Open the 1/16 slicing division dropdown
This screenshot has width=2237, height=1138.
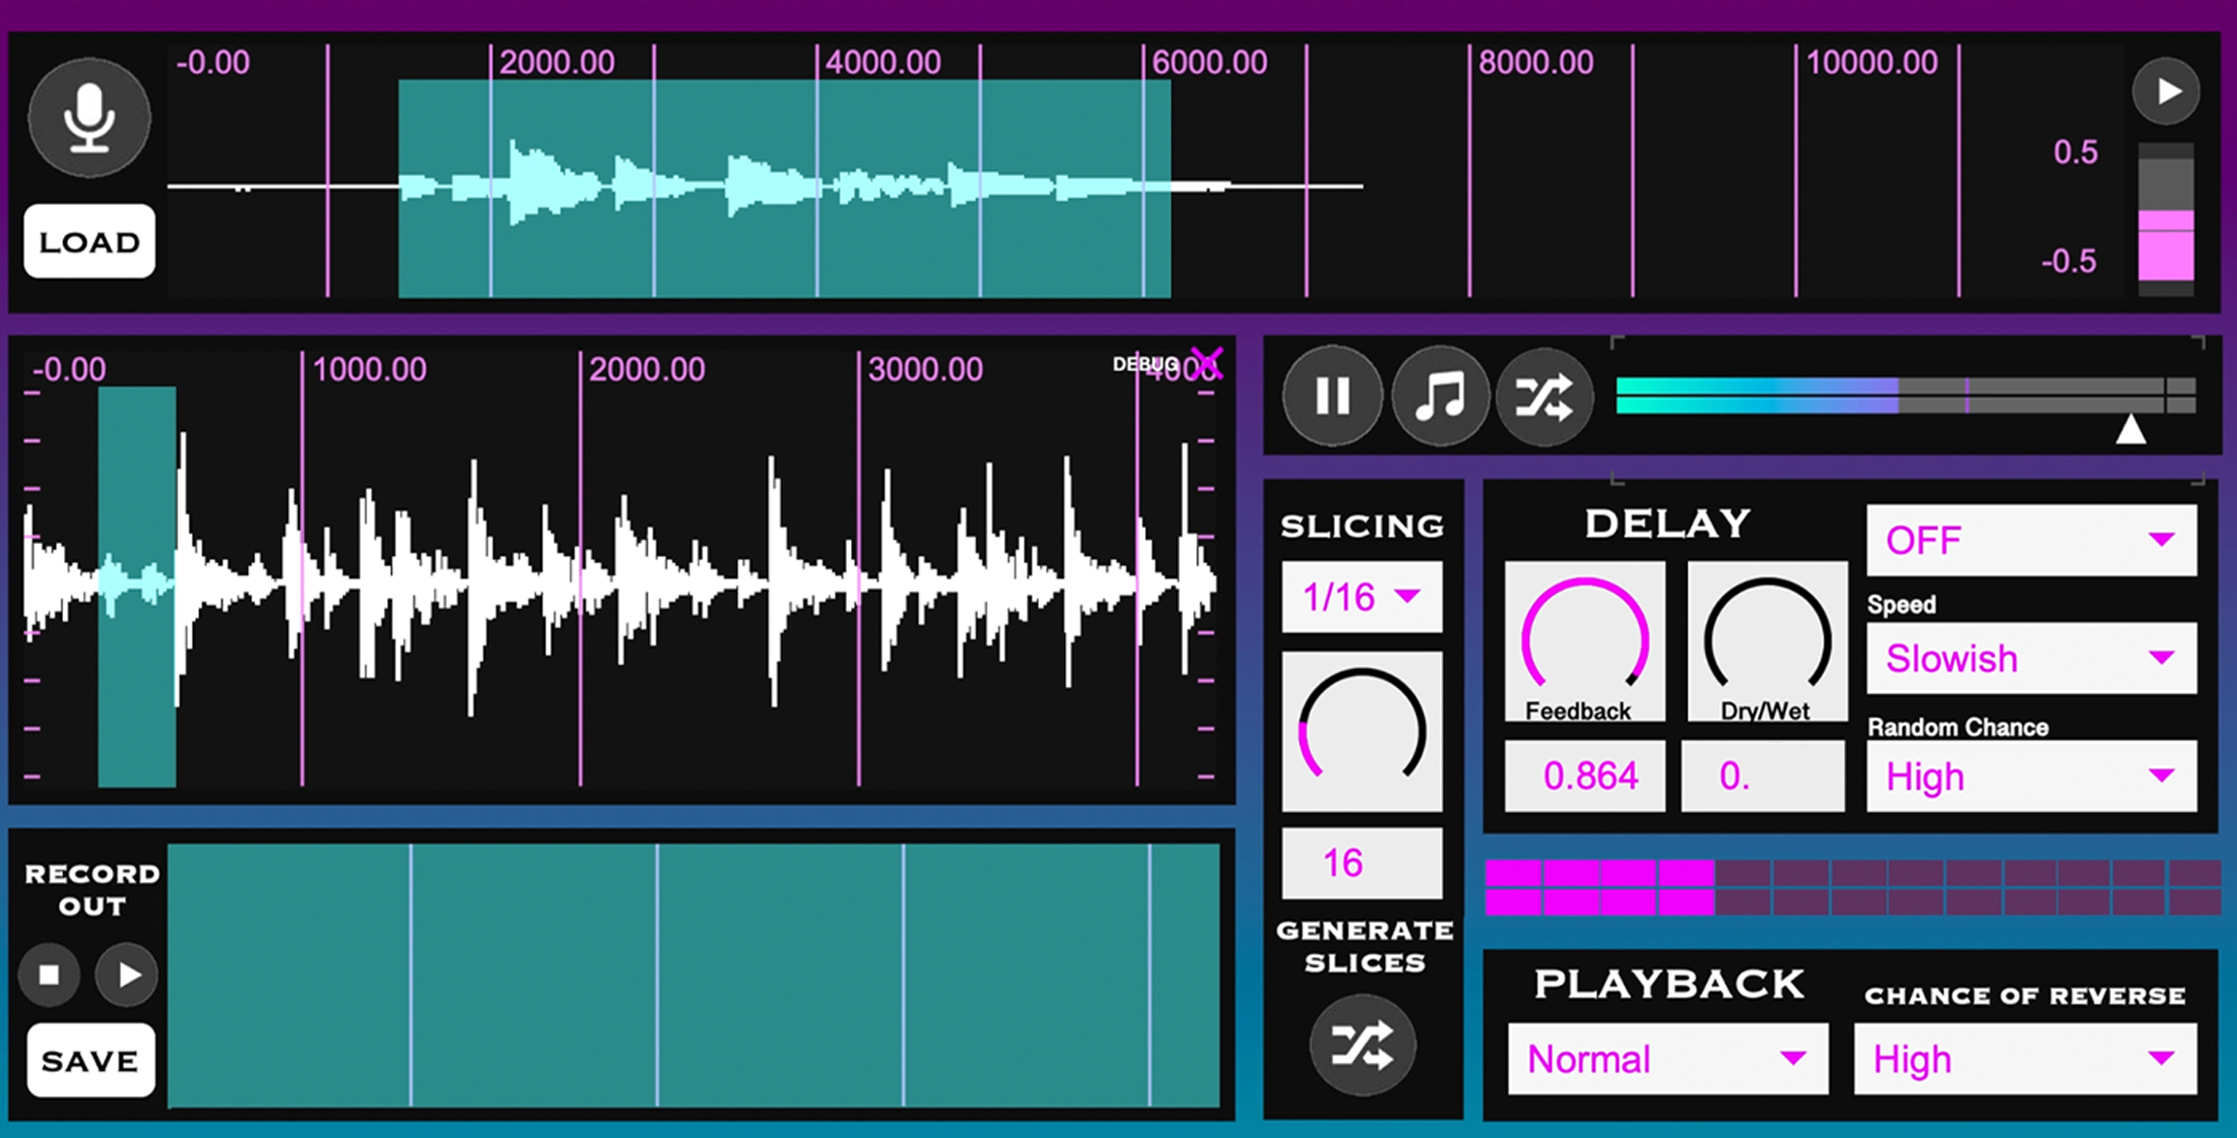[x=1362, y=597]
